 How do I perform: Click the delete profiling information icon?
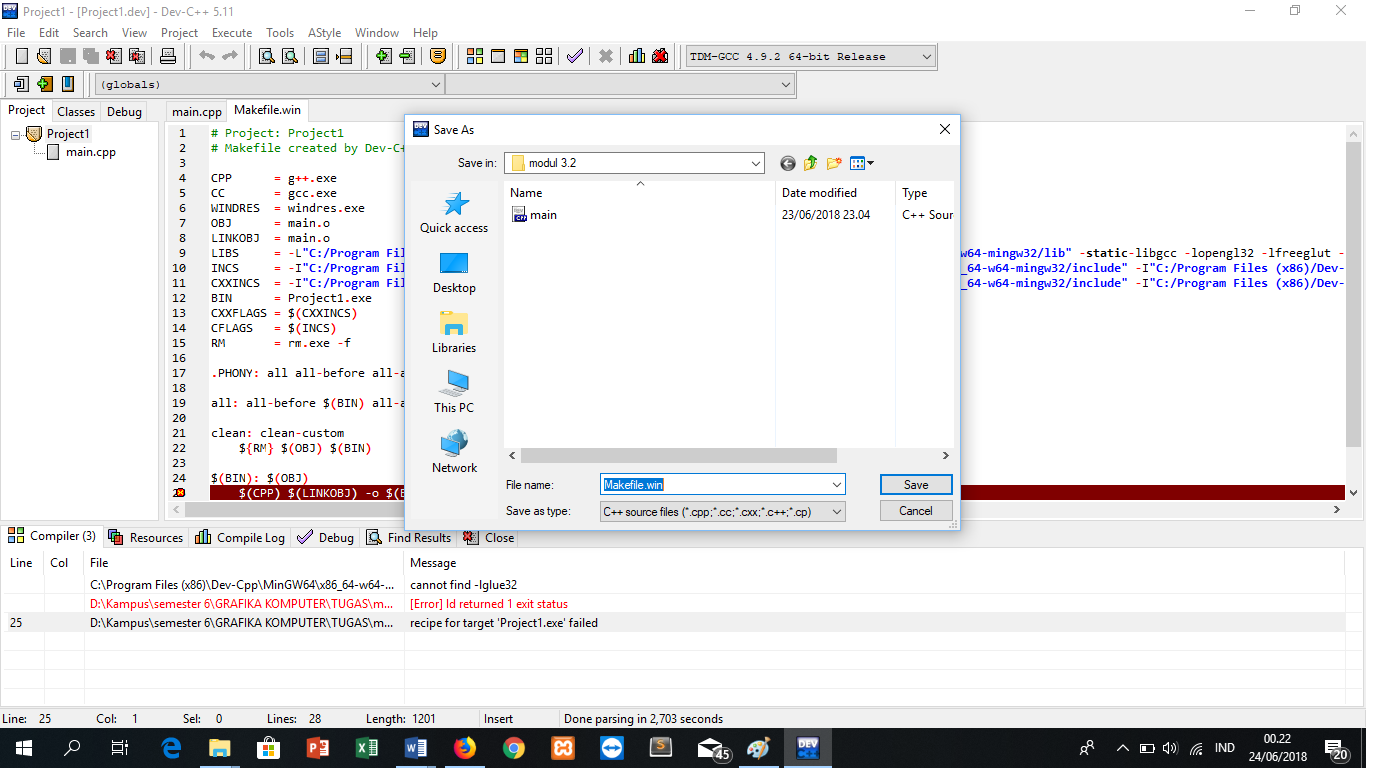tap(660, 56)
